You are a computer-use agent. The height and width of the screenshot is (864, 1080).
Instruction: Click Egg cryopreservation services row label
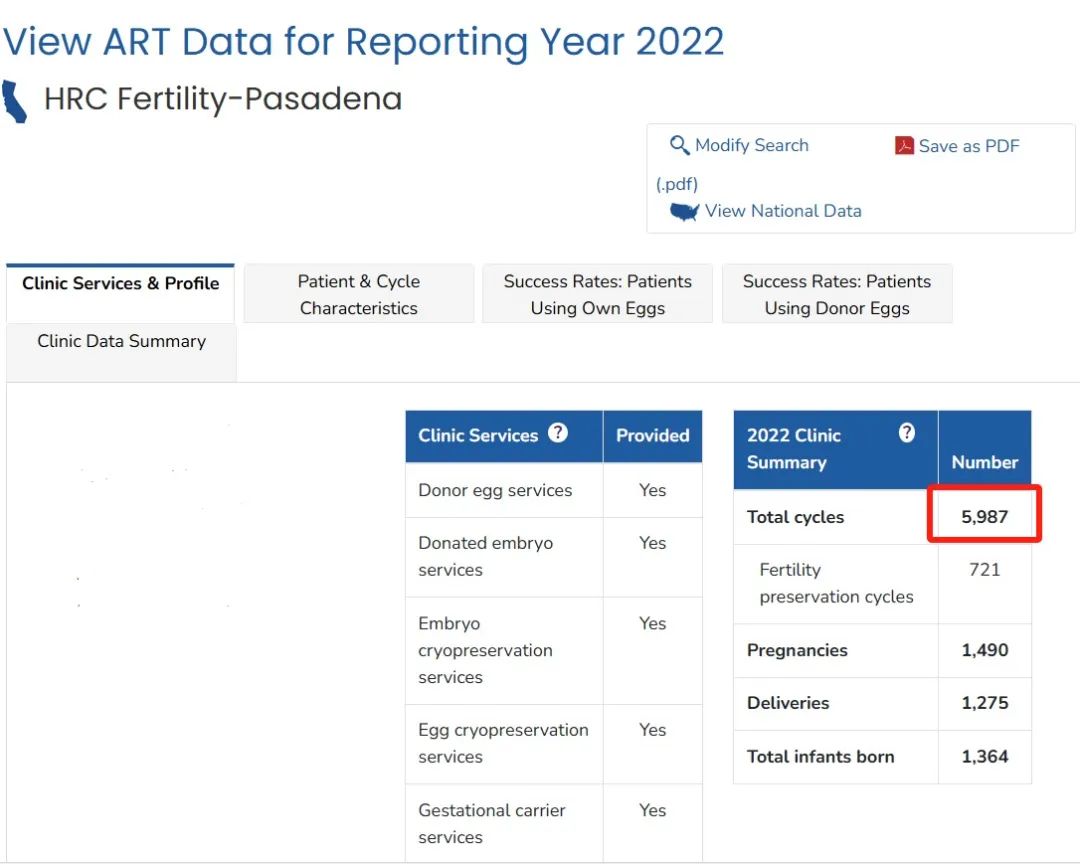coord(503,743)
